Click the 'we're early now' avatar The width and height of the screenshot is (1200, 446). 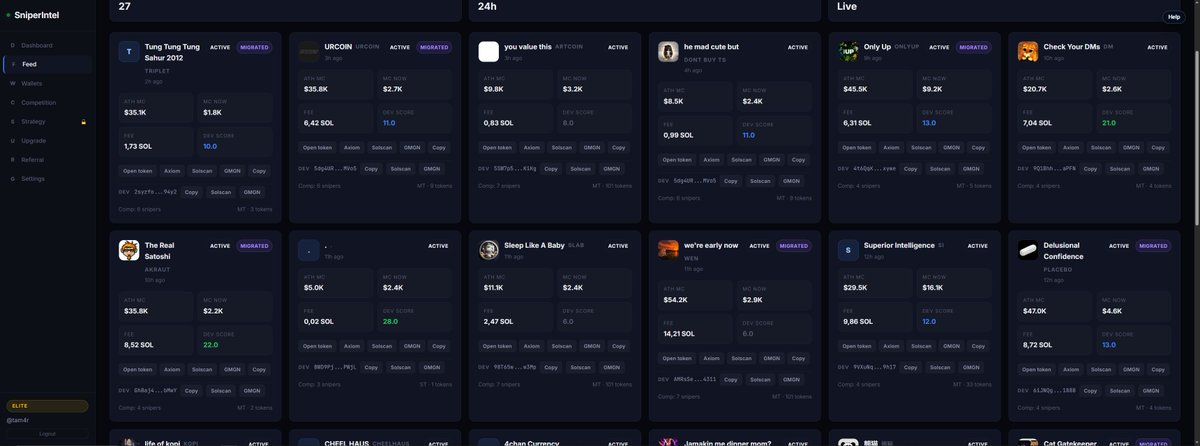point(668,250)
